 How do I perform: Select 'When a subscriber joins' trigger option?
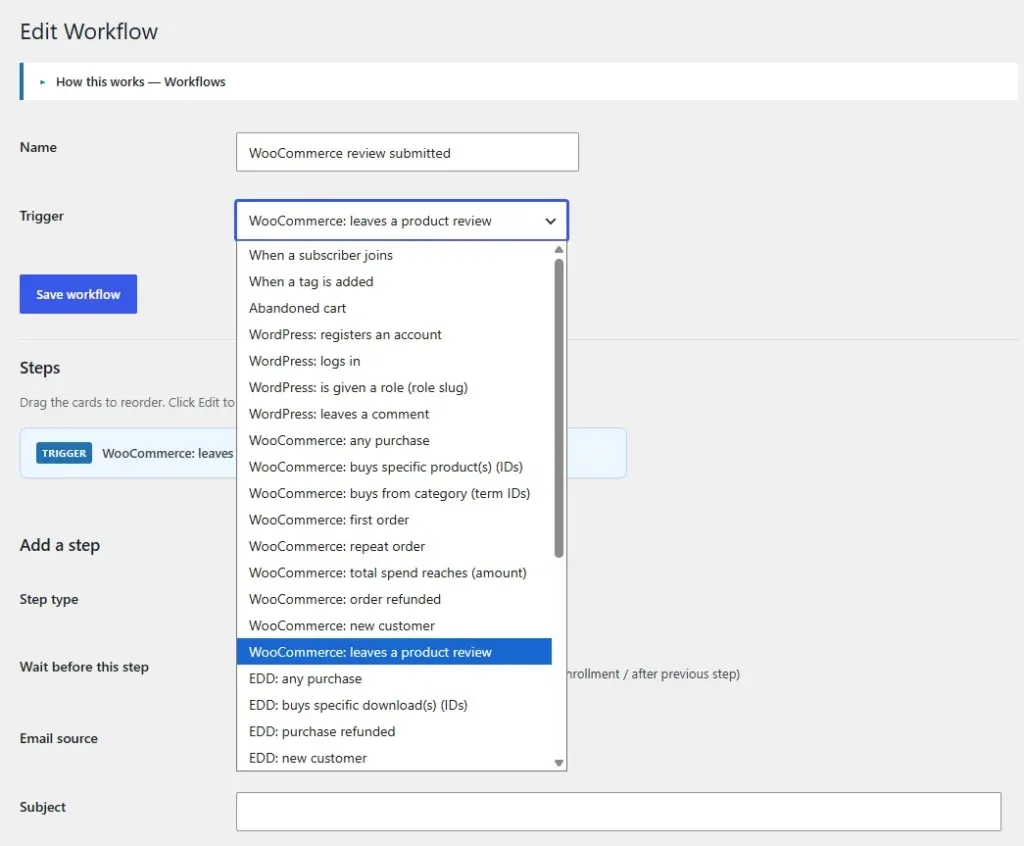tap(394, 255)
